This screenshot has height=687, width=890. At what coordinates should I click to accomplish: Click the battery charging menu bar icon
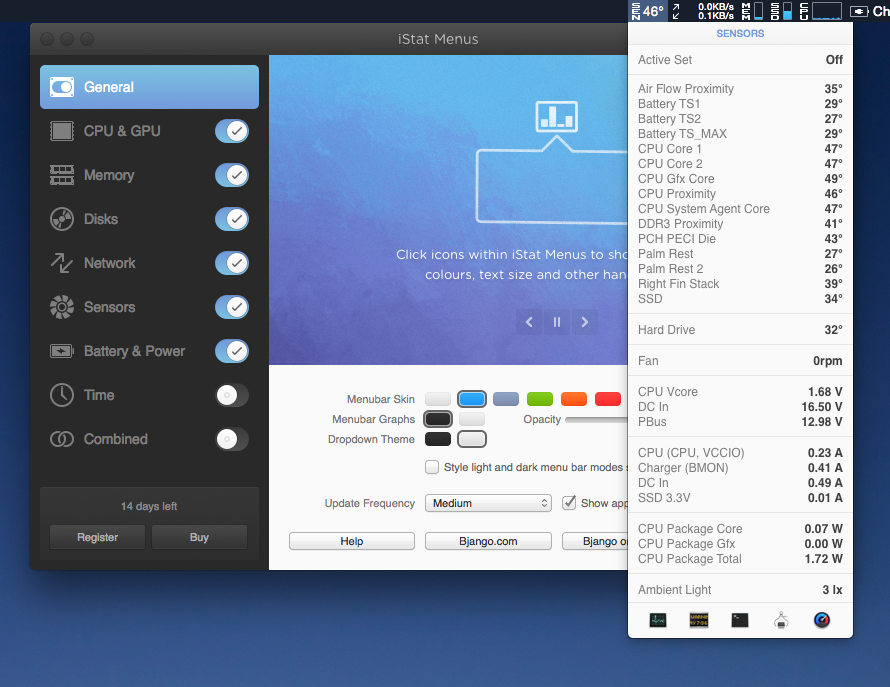pos(859,11)
